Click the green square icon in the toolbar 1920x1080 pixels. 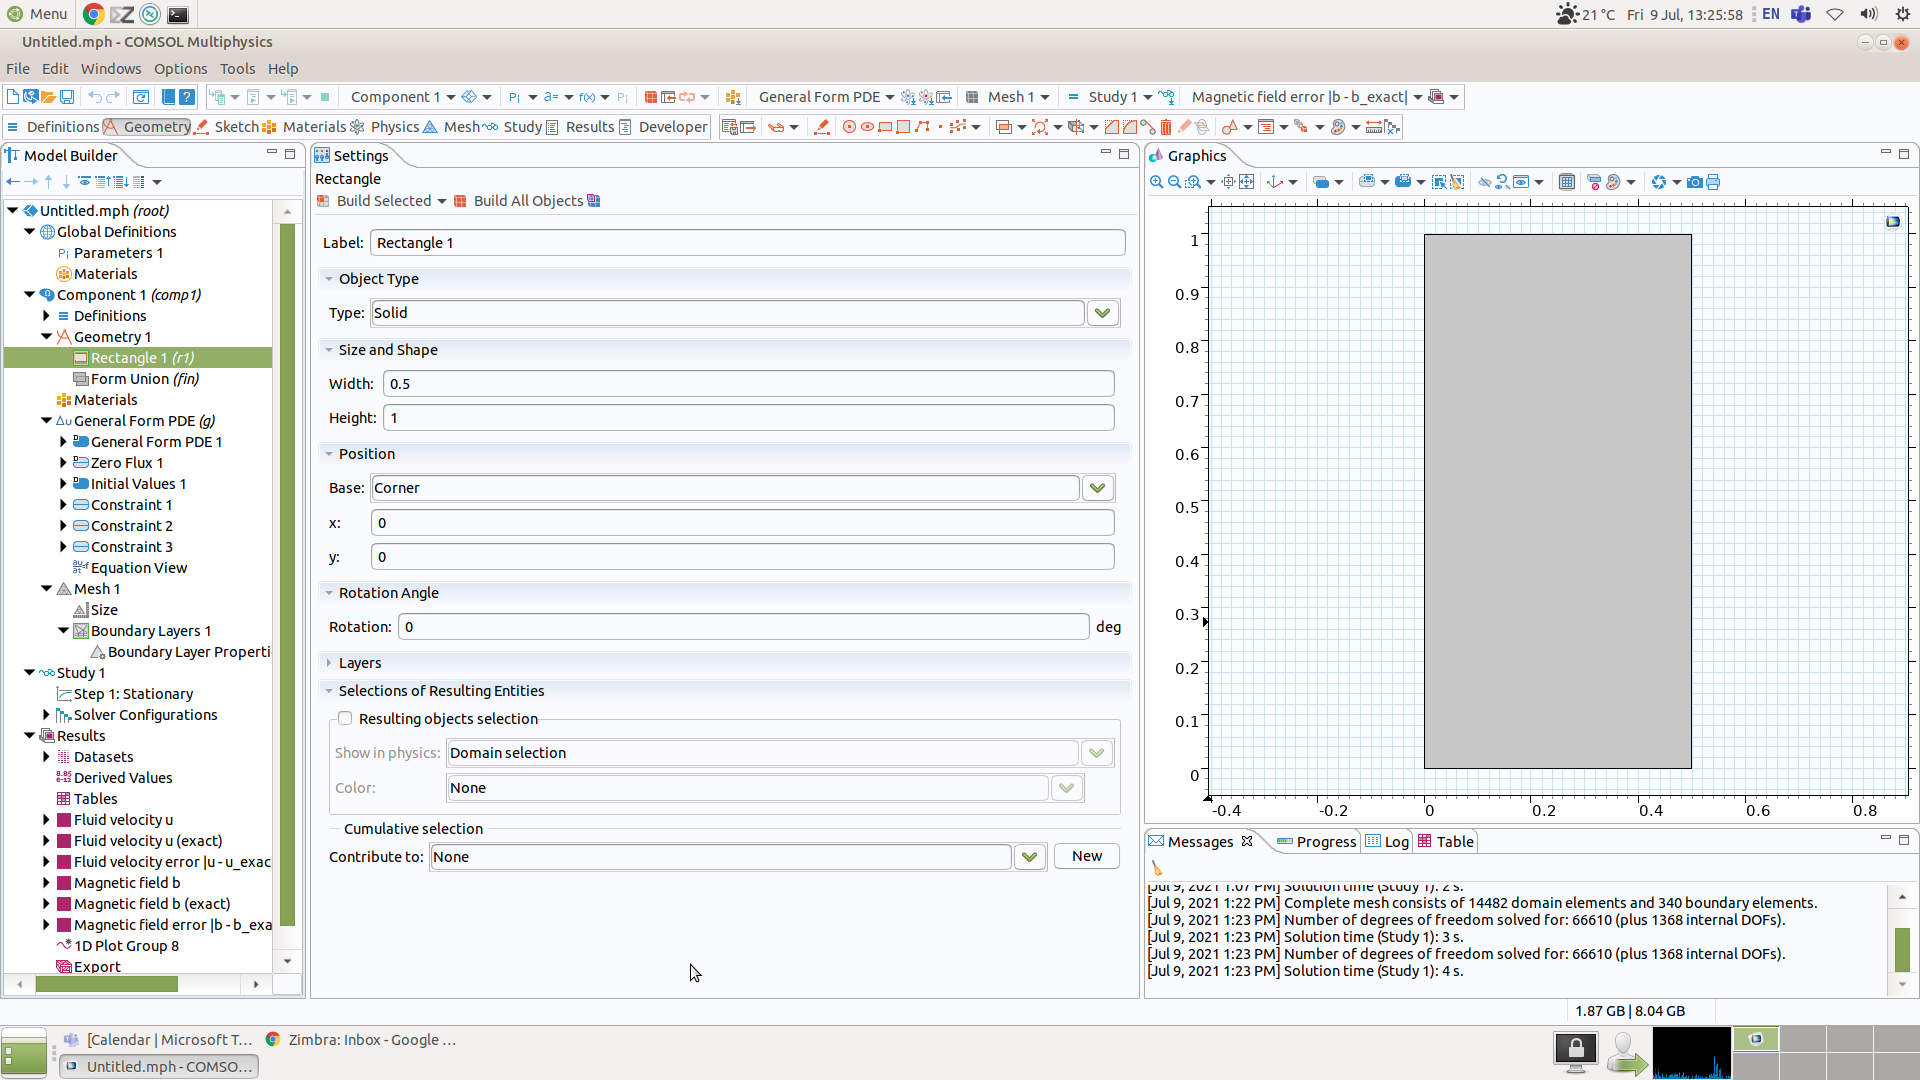325,97
